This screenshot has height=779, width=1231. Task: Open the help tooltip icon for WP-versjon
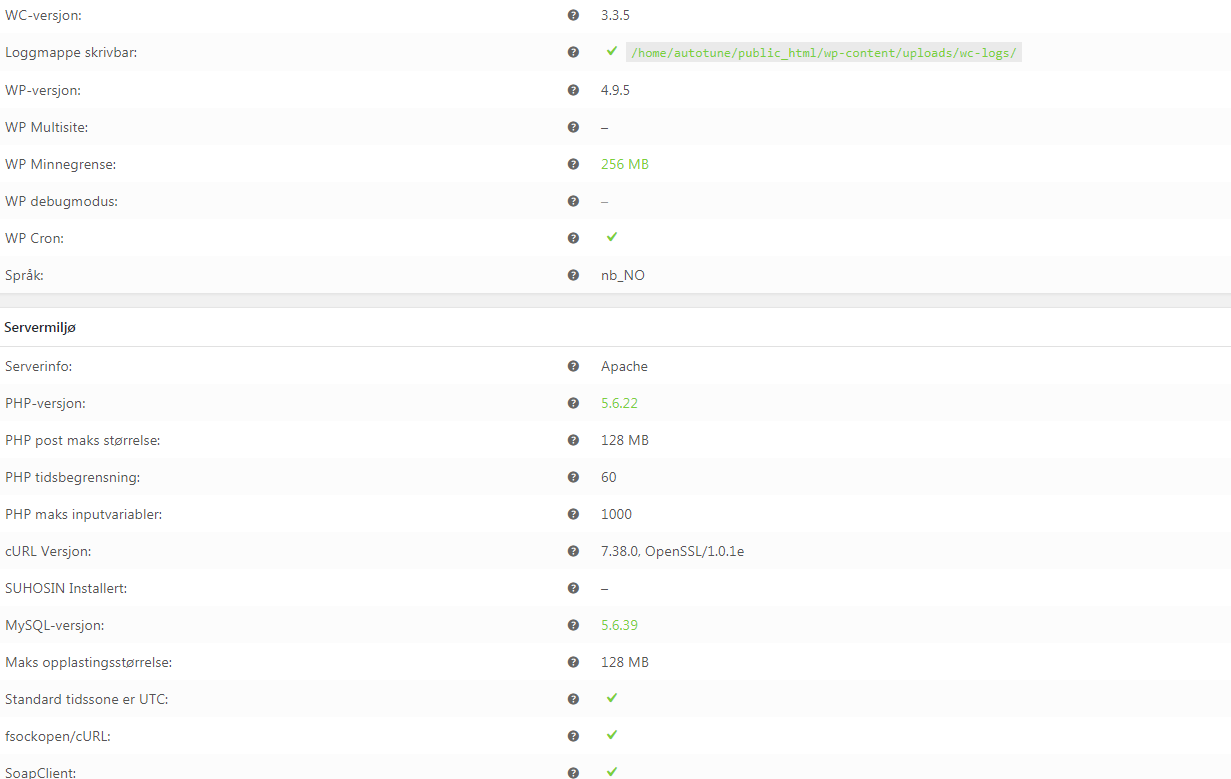pos(573,90)
